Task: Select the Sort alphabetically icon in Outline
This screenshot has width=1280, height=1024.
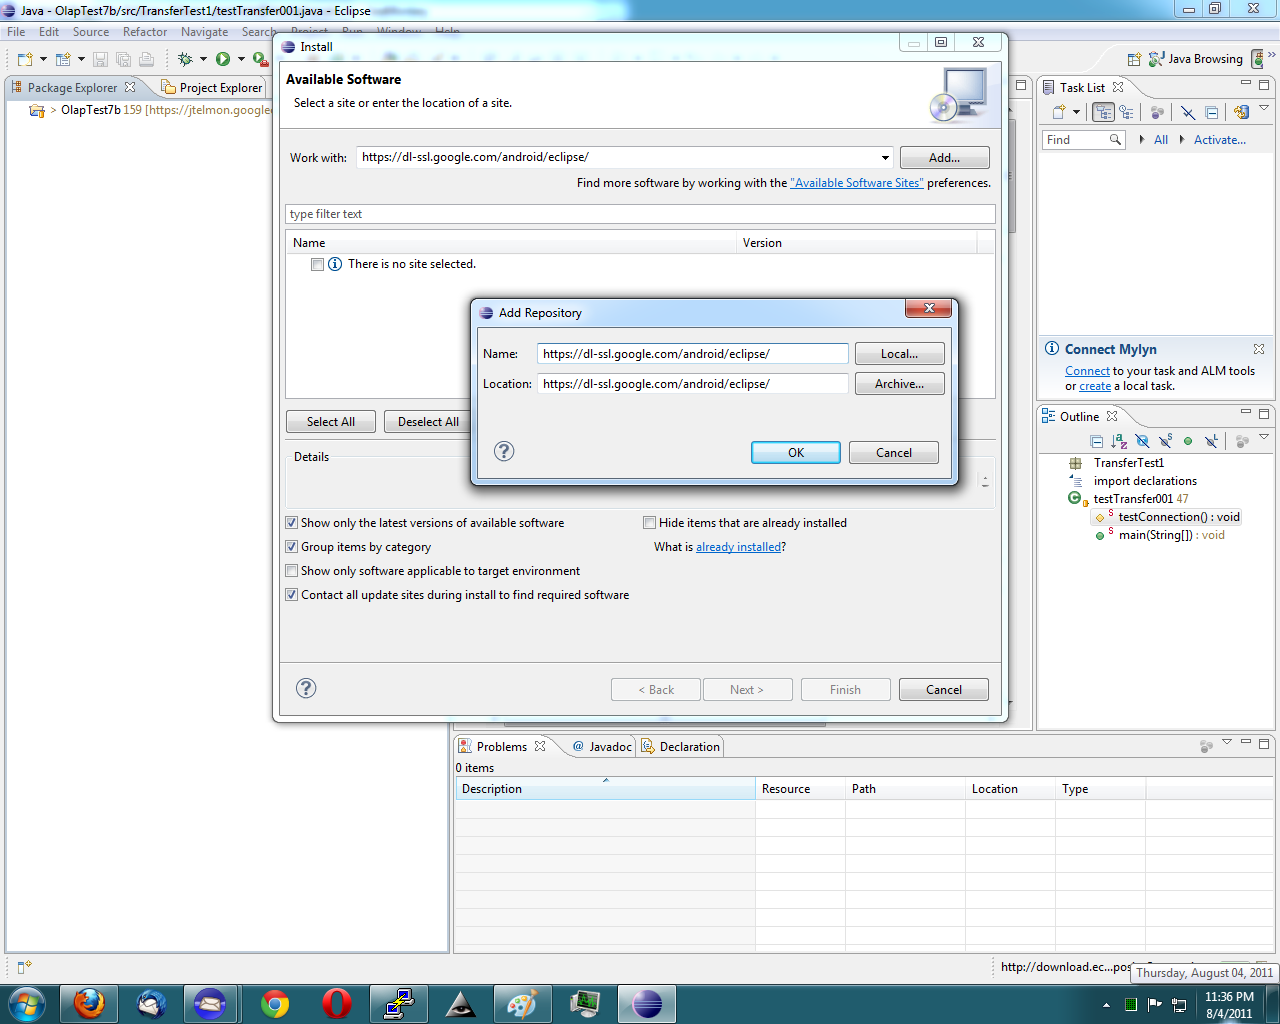Action: tap(1120, 441)
